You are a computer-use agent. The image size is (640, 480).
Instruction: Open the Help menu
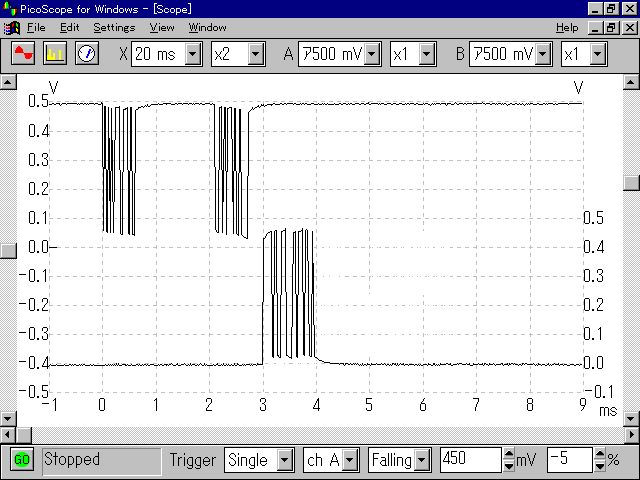[x=567, y=28]
